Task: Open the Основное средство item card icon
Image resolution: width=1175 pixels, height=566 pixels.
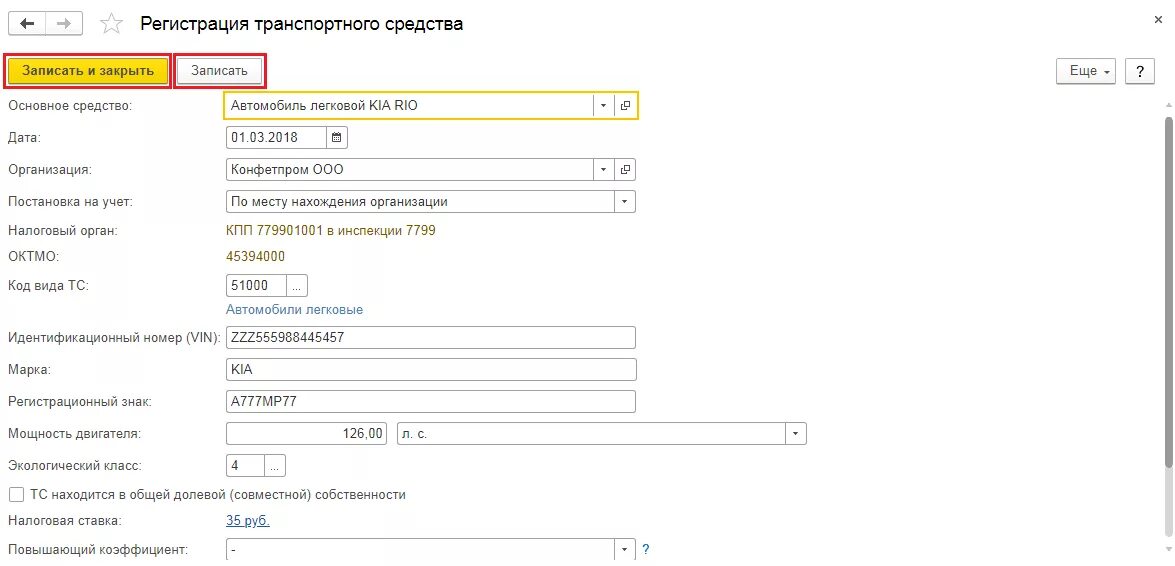Action: pos(625,106)
